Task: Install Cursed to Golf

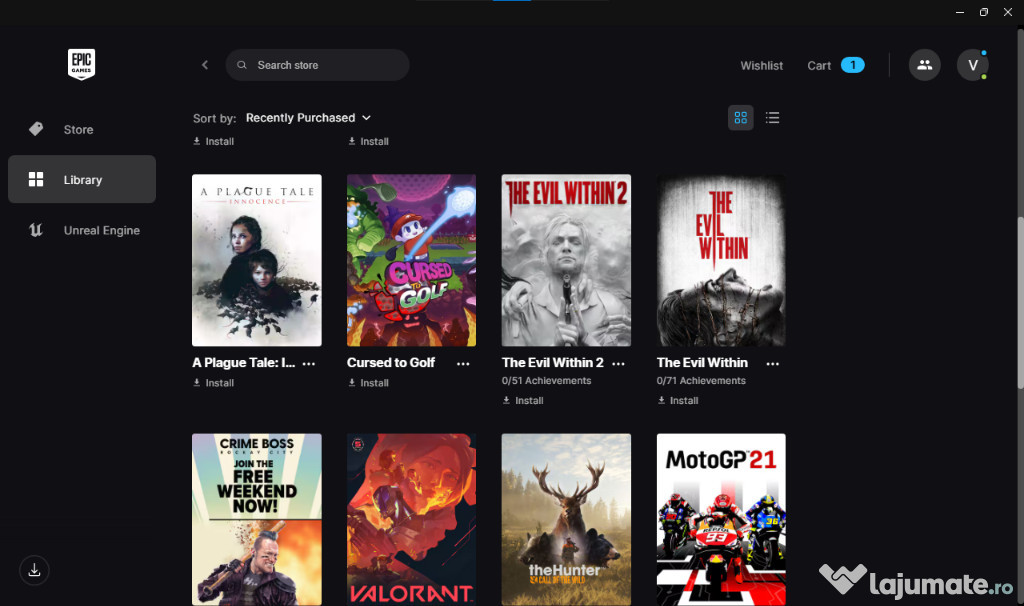Action: tap(368, 383)
